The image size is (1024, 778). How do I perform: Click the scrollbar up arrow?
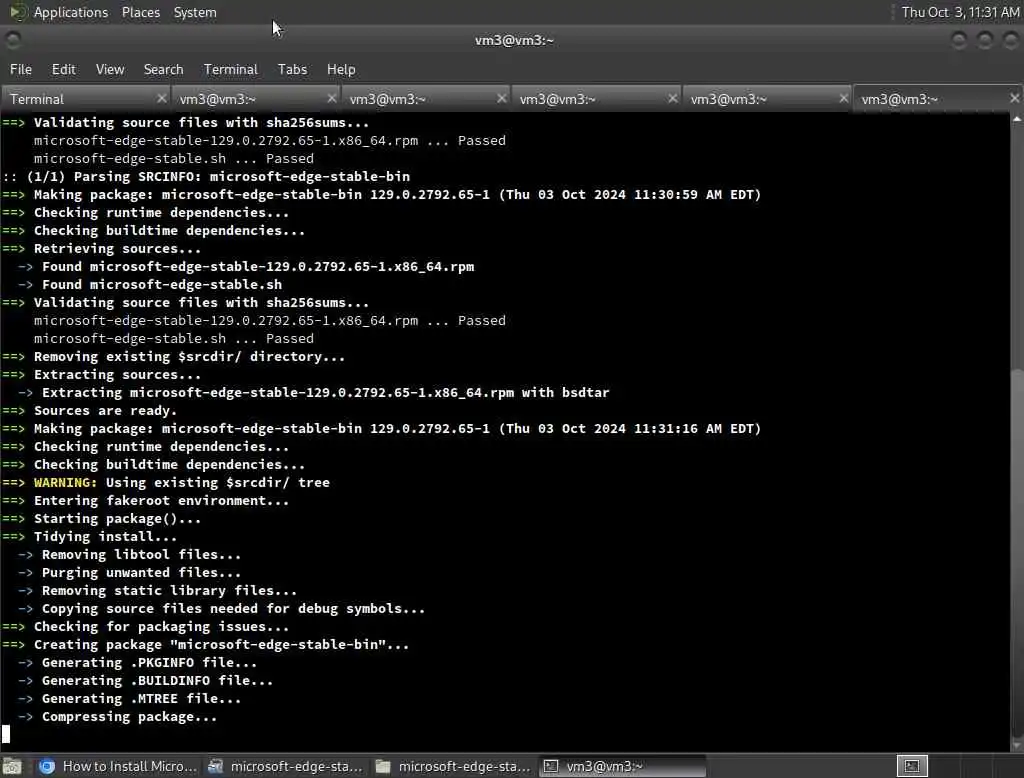[1017, 119]
